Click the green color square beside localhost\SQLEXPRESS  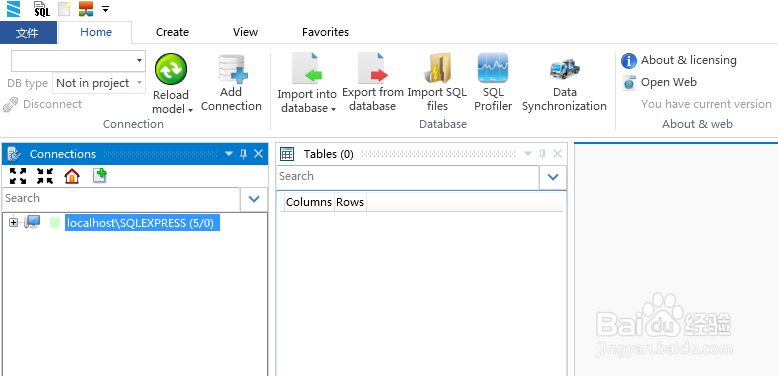click(55, 223)
